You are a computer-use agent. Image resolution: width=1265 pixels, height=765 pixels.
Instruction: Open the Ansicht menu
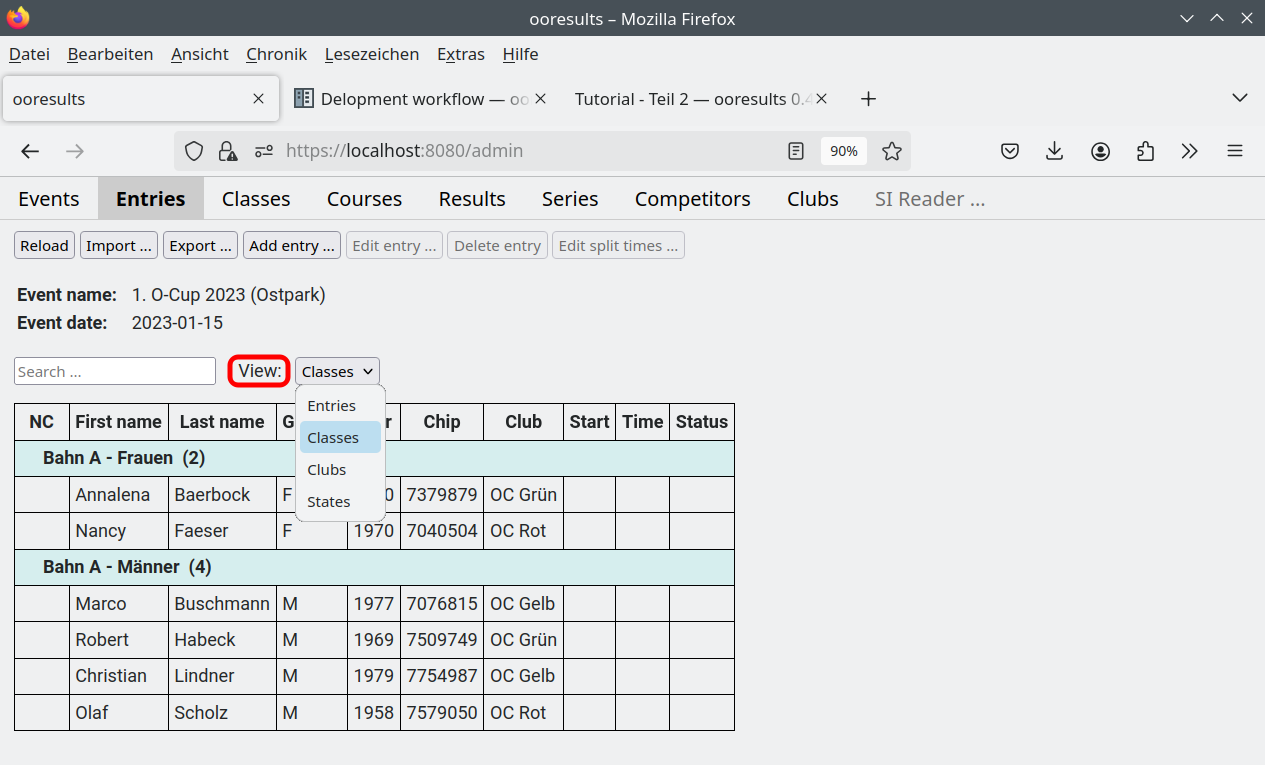pyautogui.click(x=200, y=54)
